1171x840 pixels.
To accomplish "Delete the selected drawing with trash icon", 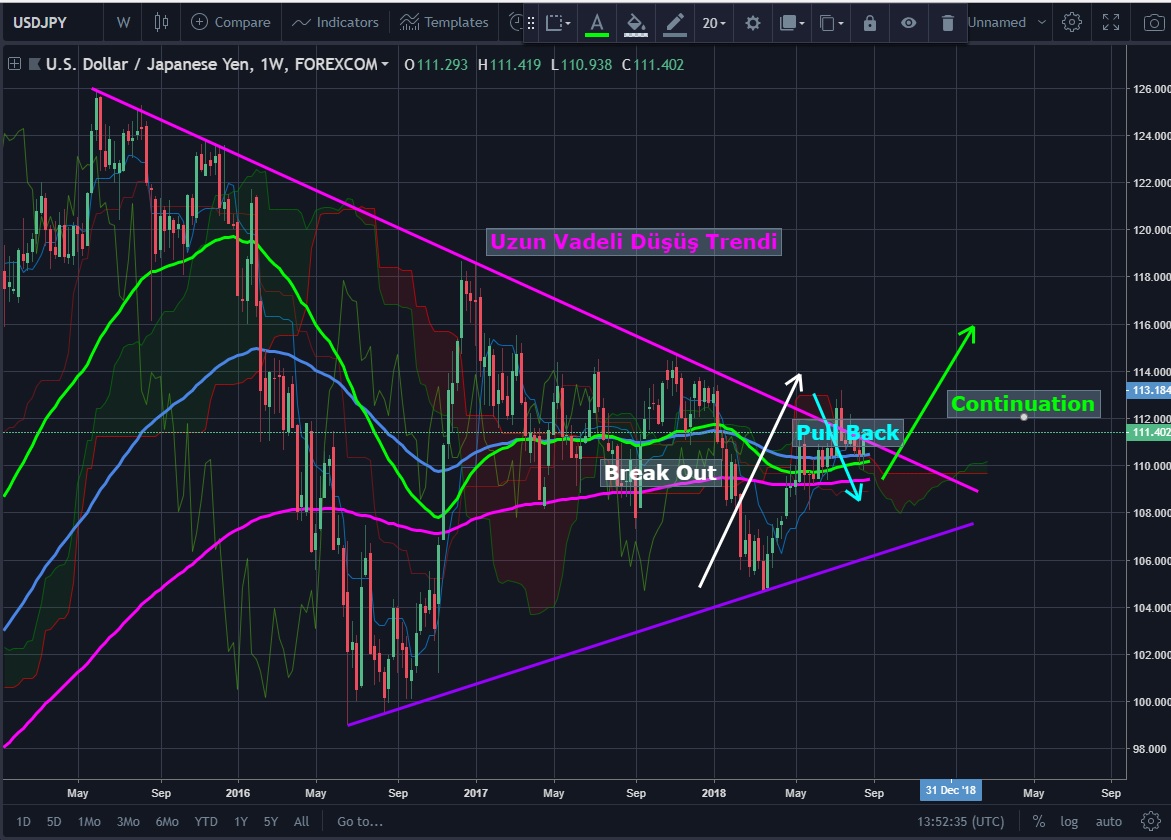I will [x=947, y=22].
